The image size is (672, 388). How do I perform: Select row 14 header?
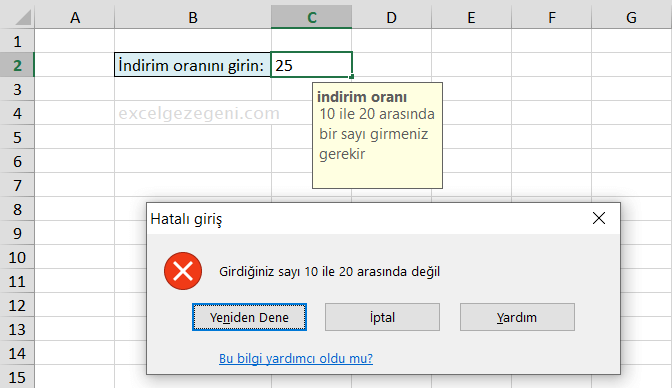tap(17, 353)
